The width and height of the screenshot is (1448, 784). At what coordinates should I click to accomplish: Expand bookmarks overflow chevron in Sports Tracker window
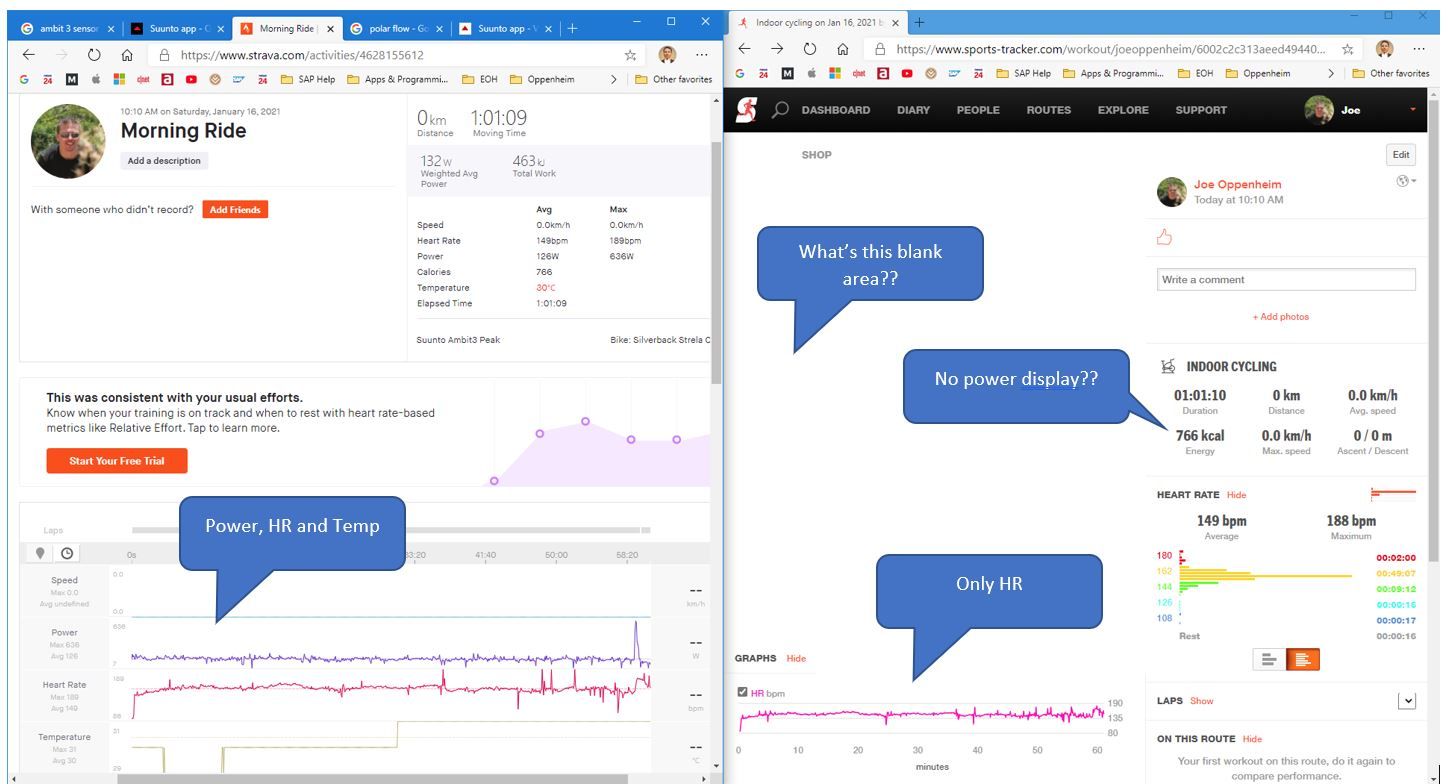(x=1331, y=73)
